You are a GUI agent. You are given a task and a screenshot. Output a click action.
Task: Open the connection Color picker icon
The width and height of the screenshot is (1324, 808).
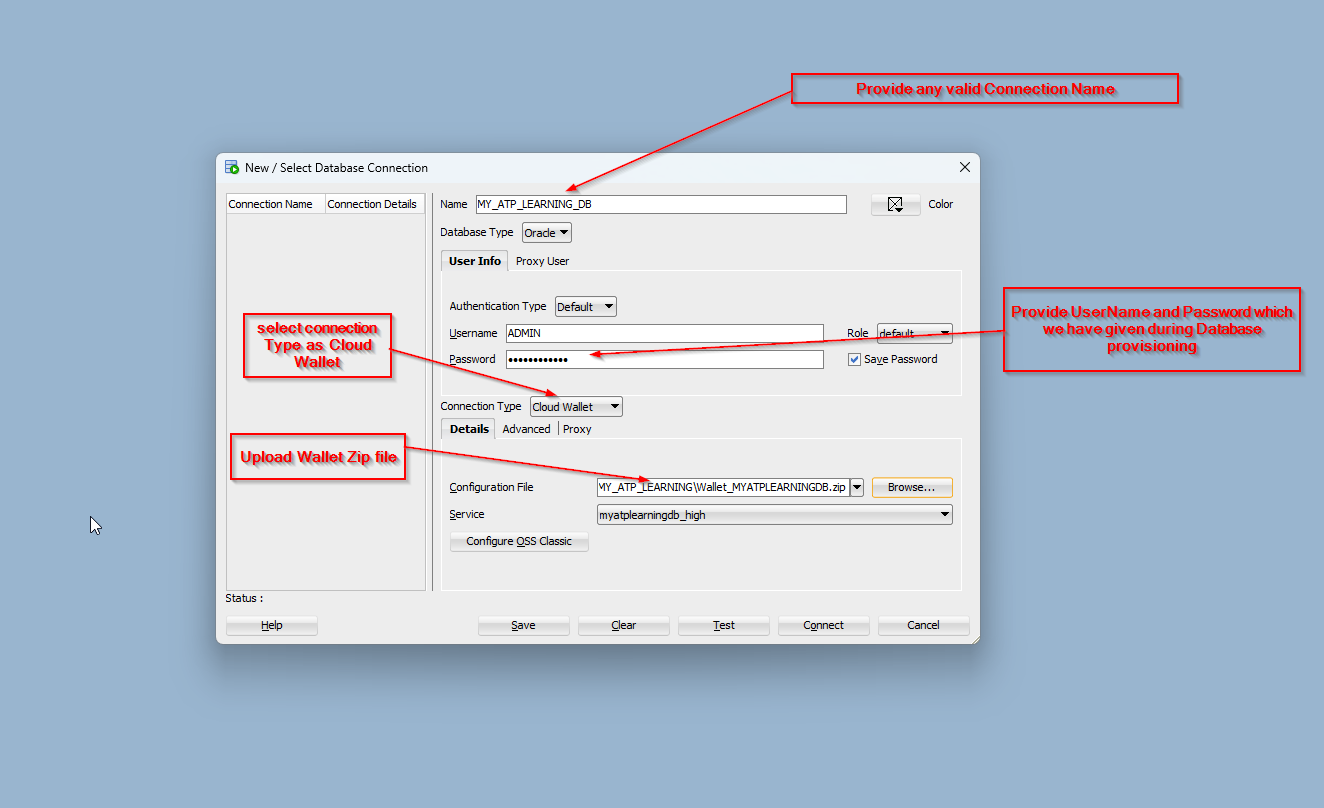895,204
